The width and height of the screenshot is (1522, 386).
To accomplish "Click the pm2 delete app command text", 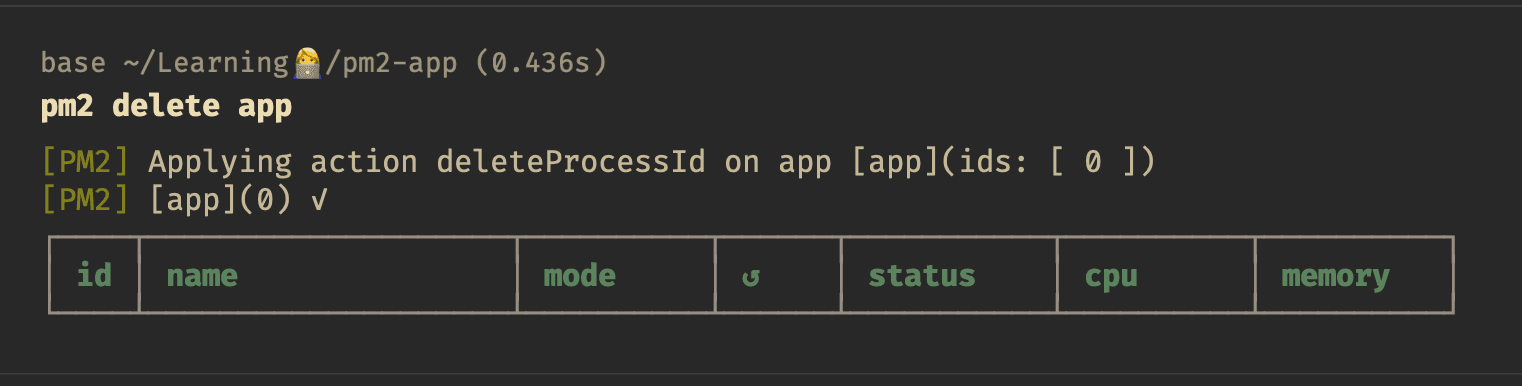I will [x=166, y=106].
